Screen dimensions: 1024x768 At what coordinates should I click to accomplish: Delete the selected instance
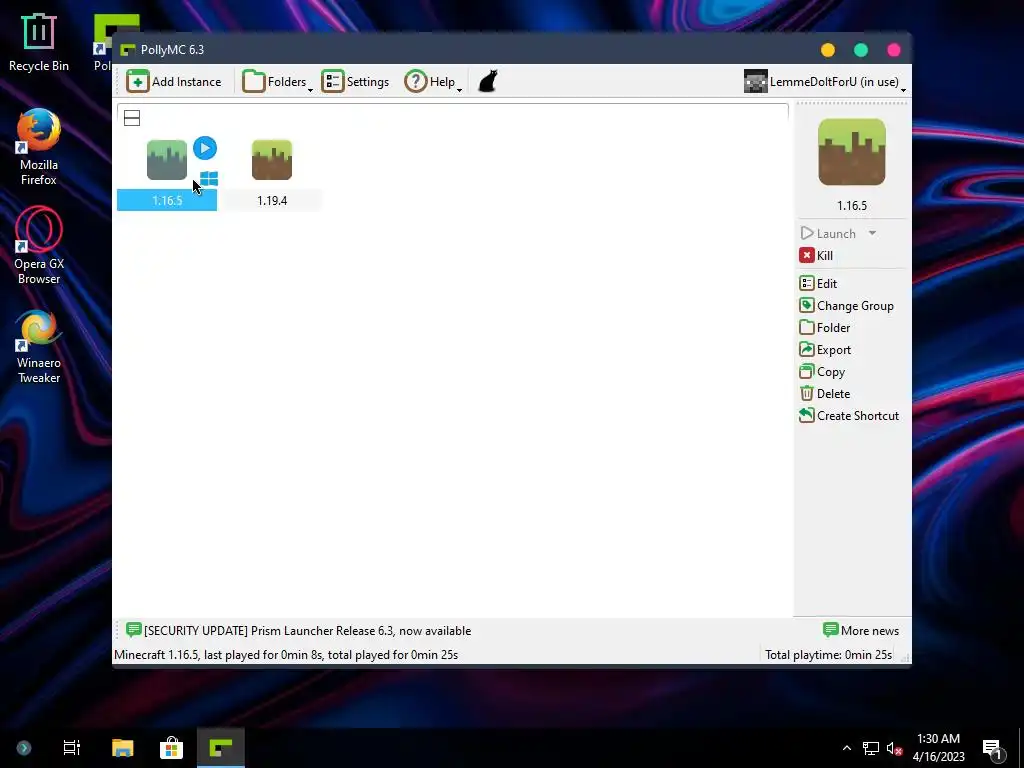pos(825,394)
